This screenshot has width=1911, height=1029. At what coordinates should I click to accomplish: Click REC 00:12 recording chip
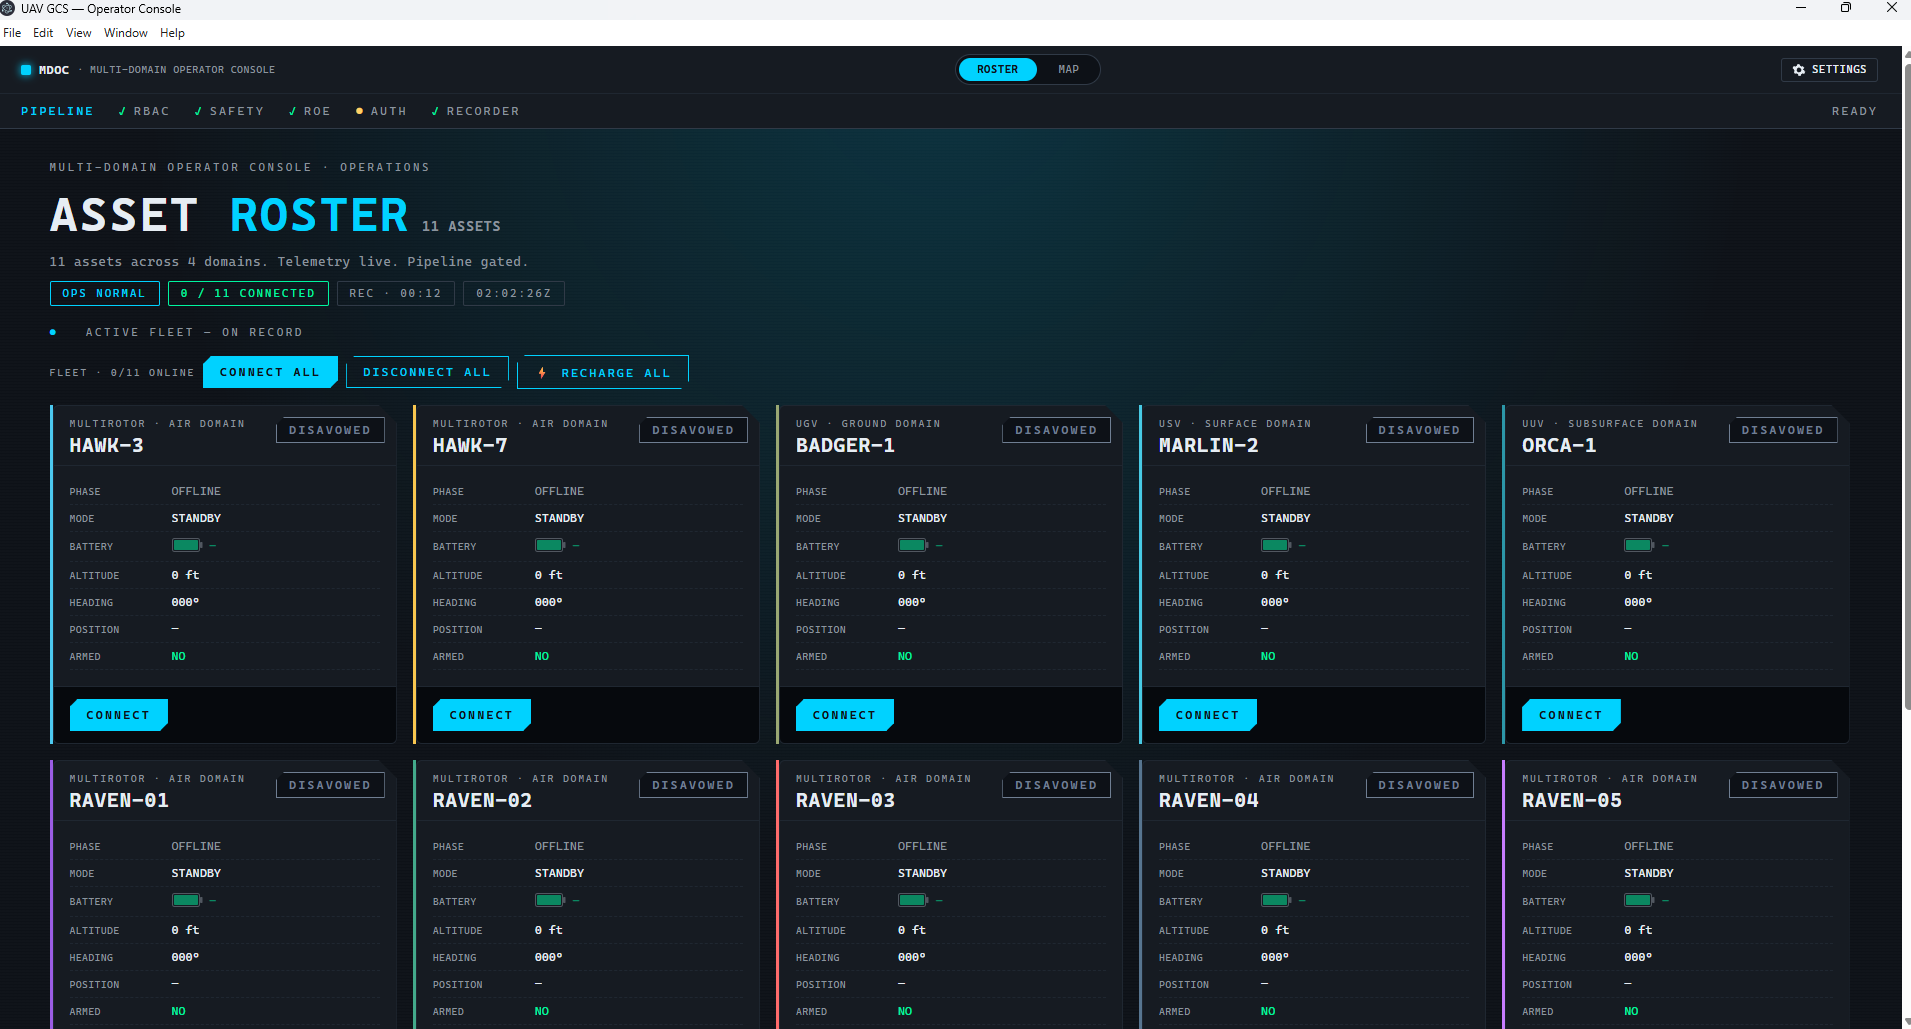(x=395, y=293)
